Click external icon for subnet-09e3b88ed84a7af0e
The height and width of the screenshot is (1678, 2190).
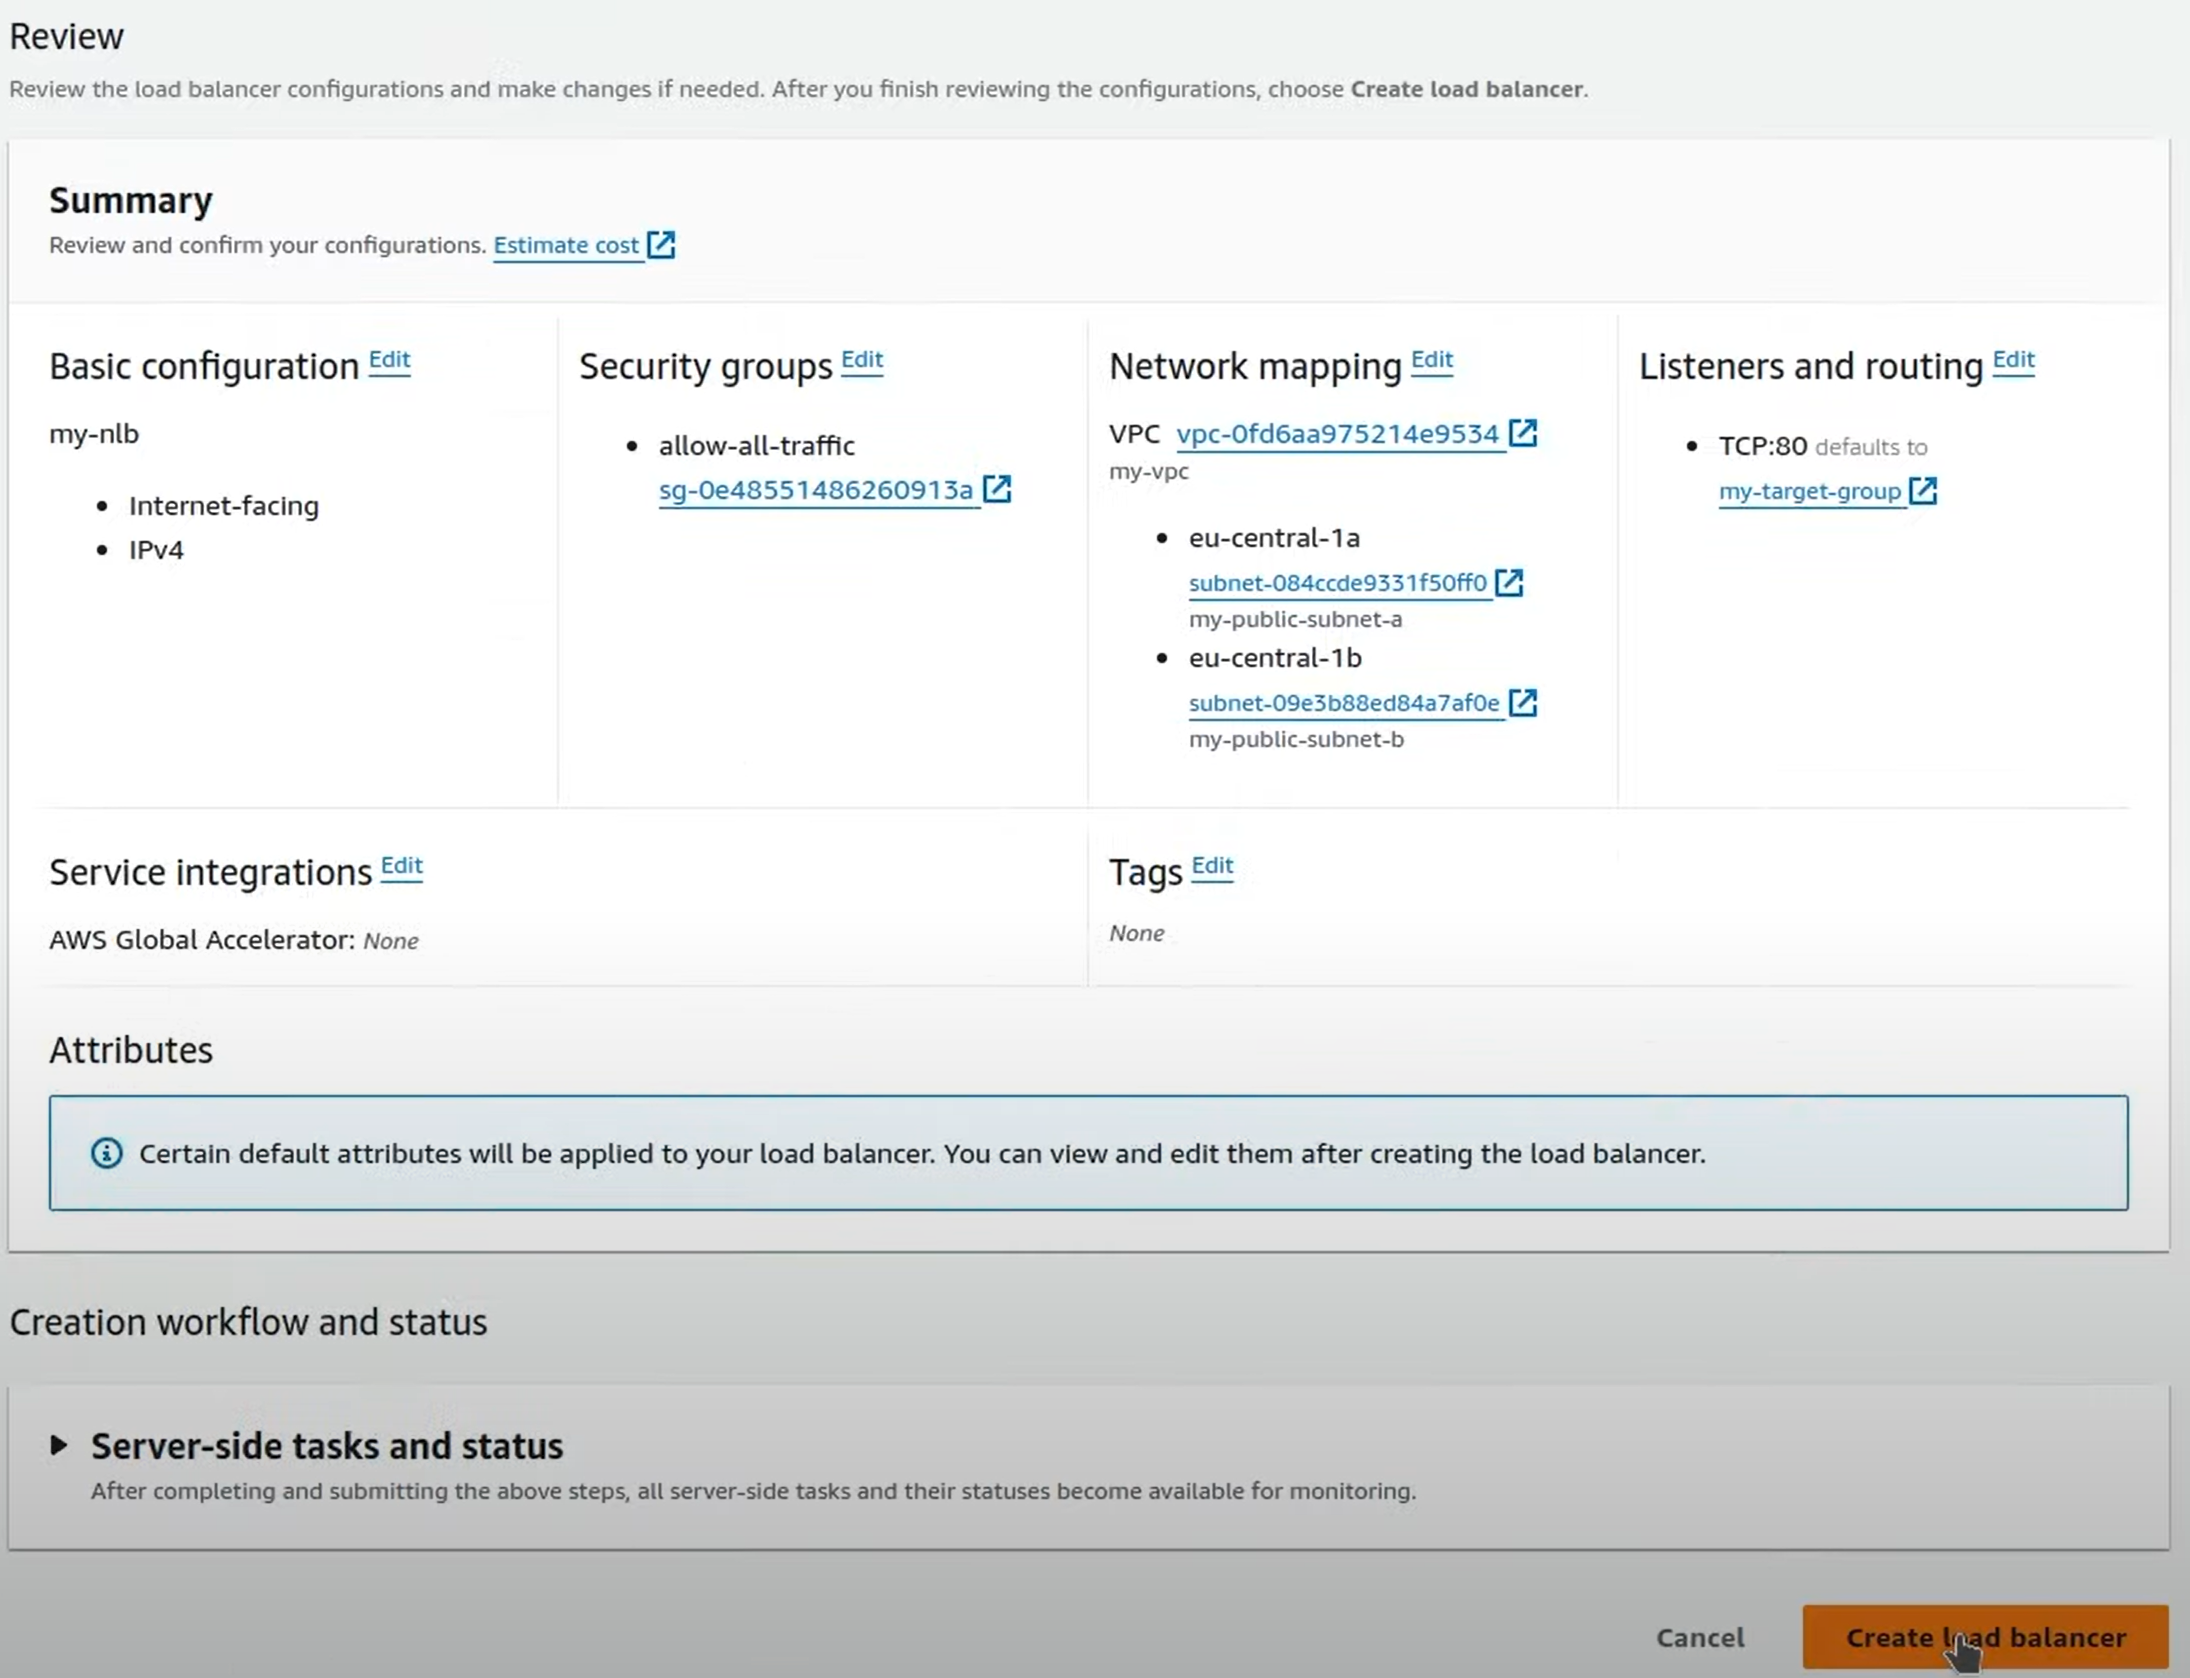[x=1522, y=703]
